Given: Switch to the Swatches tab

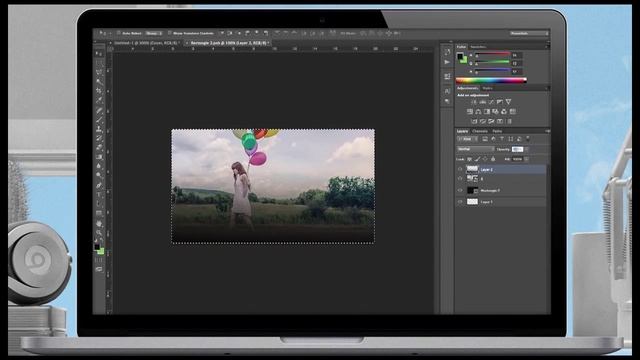Looking at the screenshot, I should [x=478, y=47].
